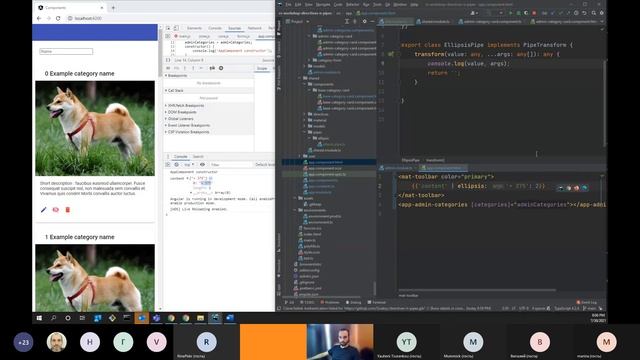The image size is (640, 360).
Task: Select the app.component.html tab in the lower editor
Action: pos(444,168)
